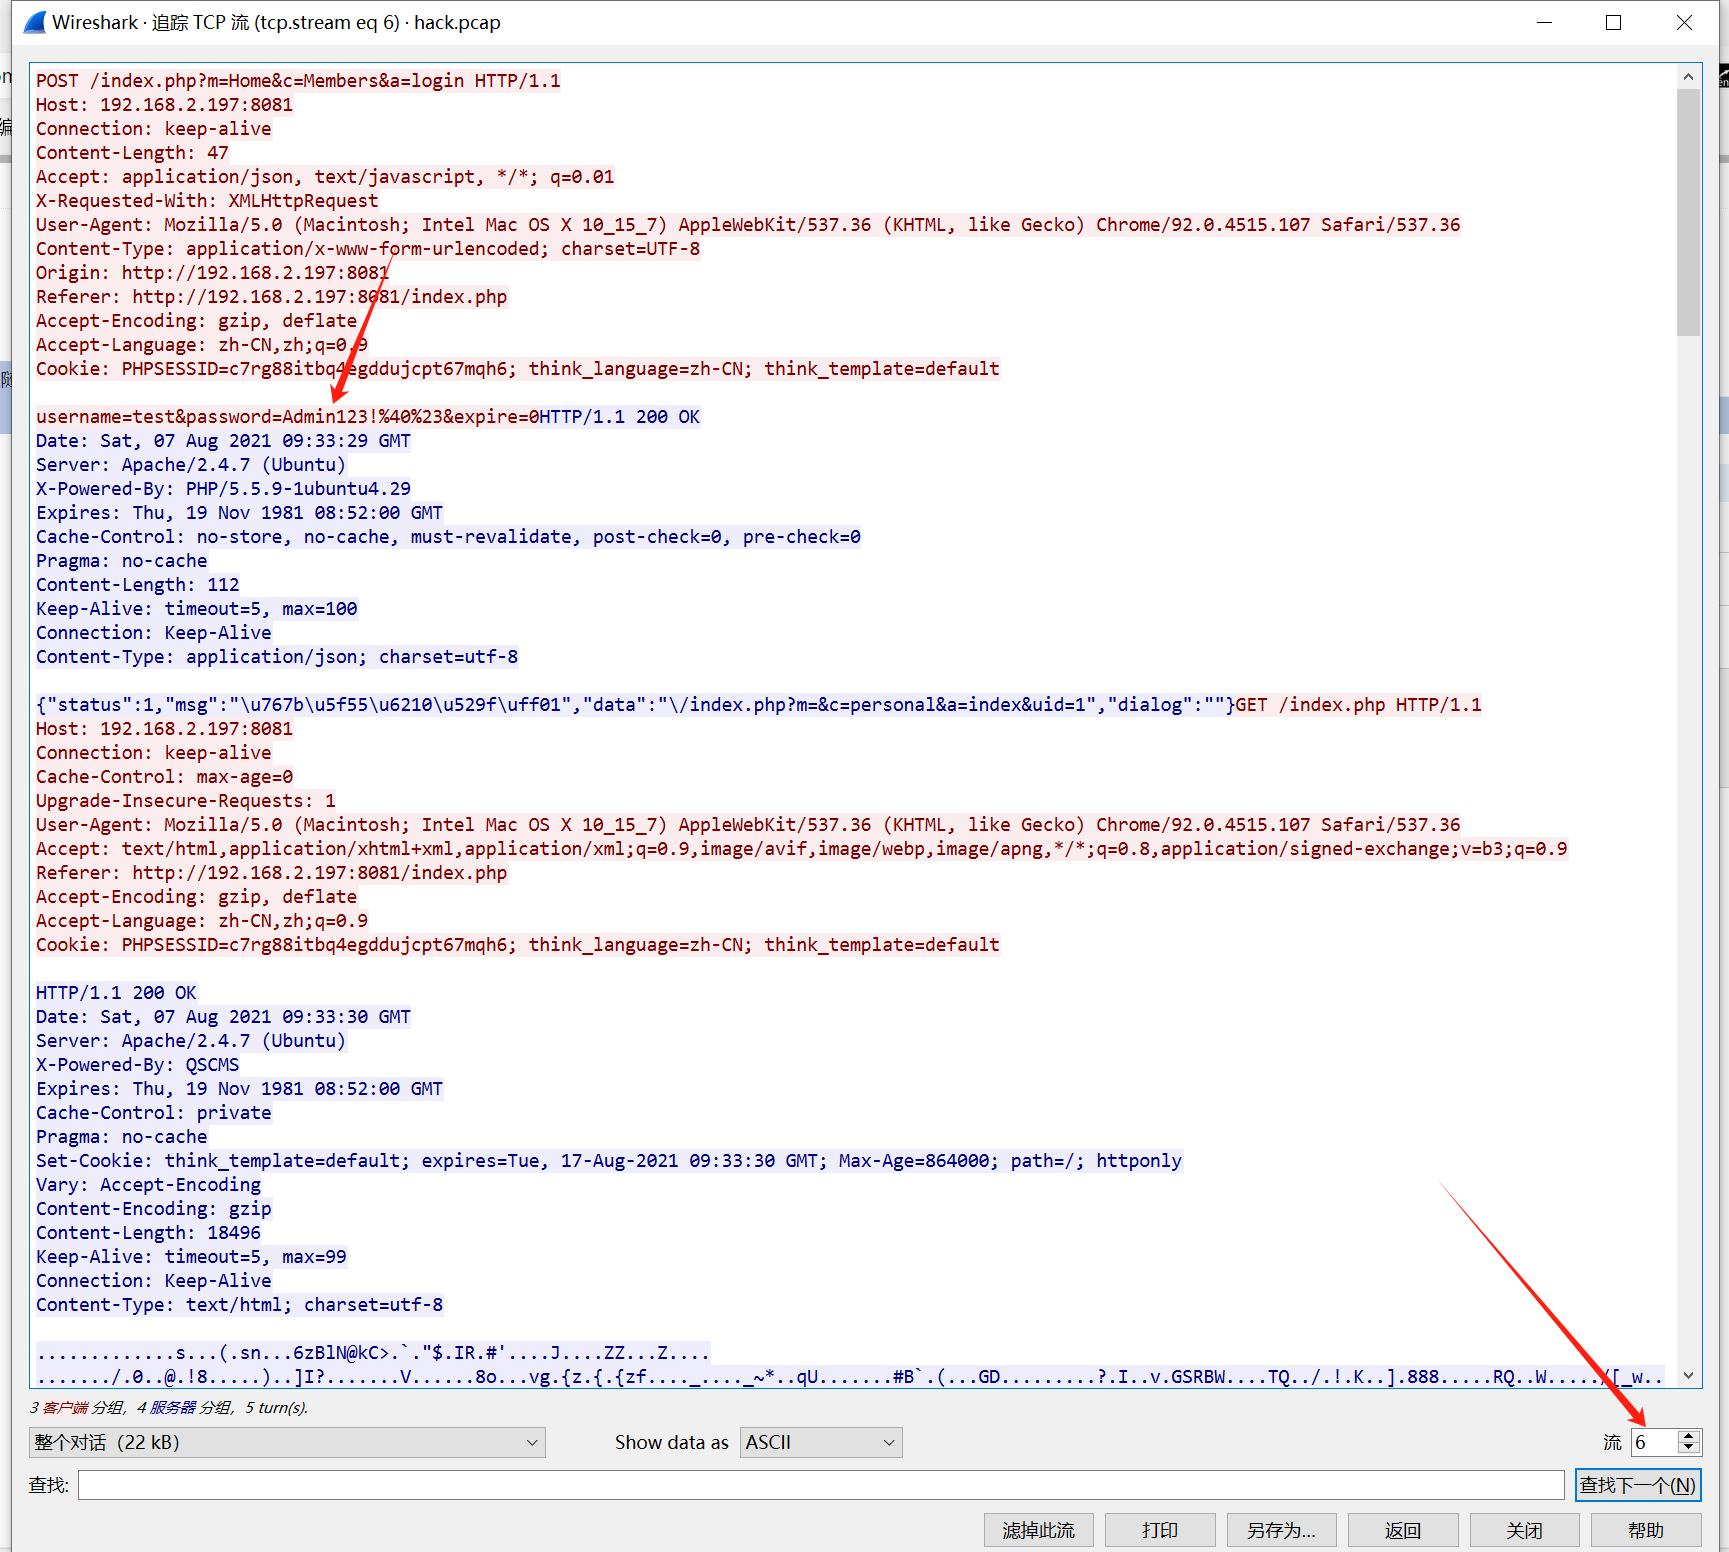This screenshot has width=1729, height=1552.
Task: Click the 打印 print button
Action: [x=1160, y=1530]
